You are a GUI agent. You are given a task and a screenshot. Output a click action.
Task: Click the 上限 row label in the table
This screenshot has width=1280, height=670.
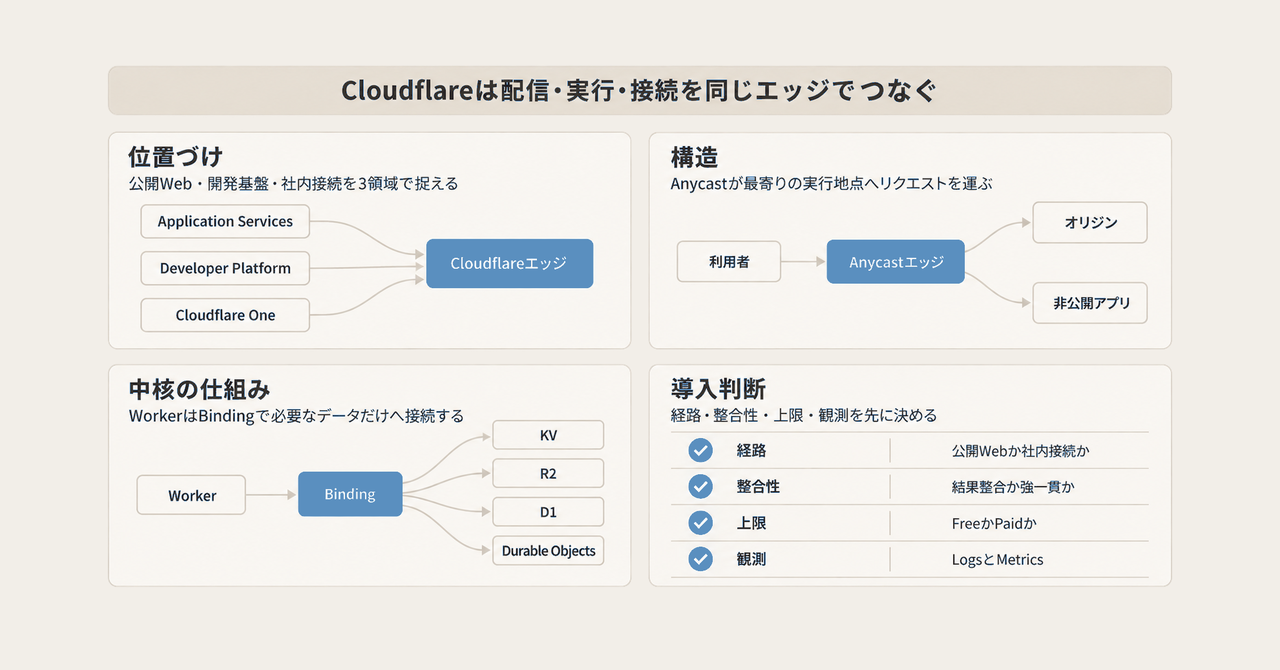click(751, 523)
